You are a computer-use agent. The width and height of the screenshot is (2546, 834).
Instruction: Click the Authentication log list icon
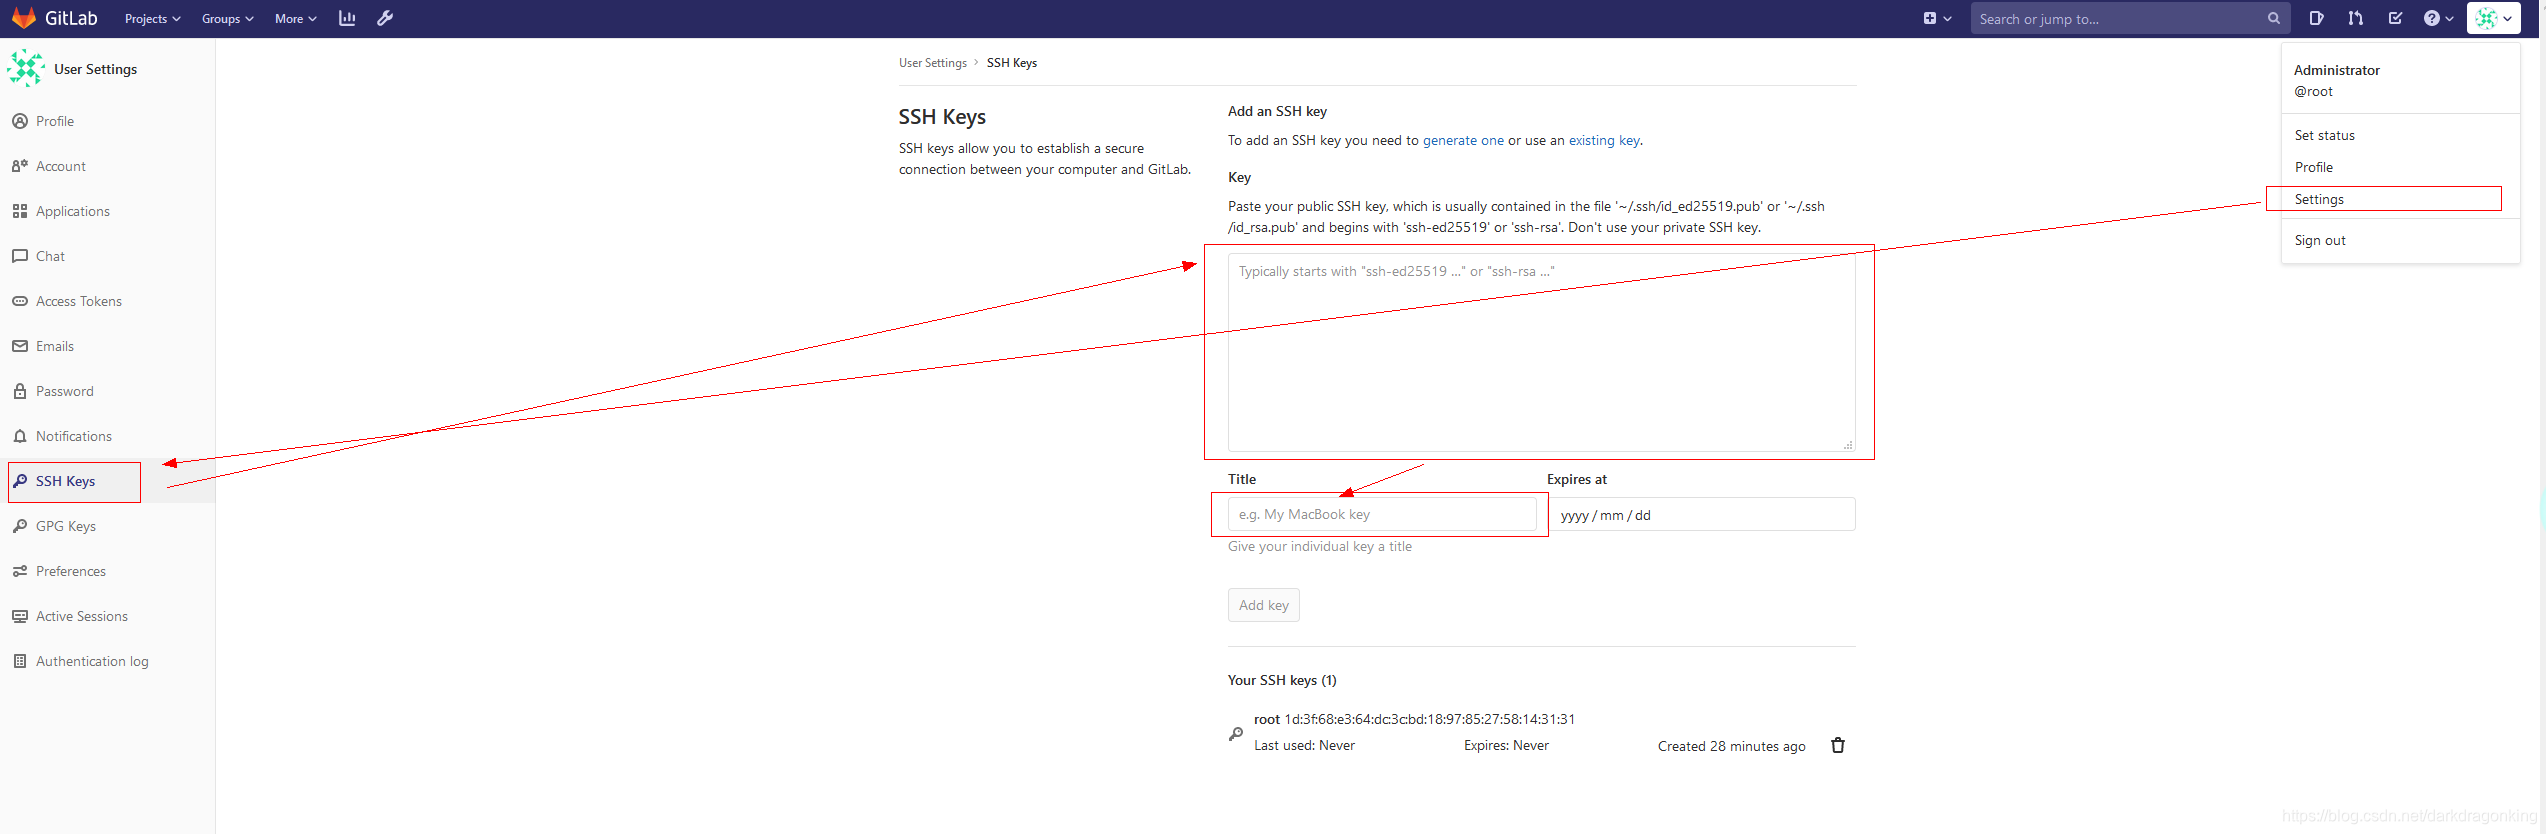20,661
